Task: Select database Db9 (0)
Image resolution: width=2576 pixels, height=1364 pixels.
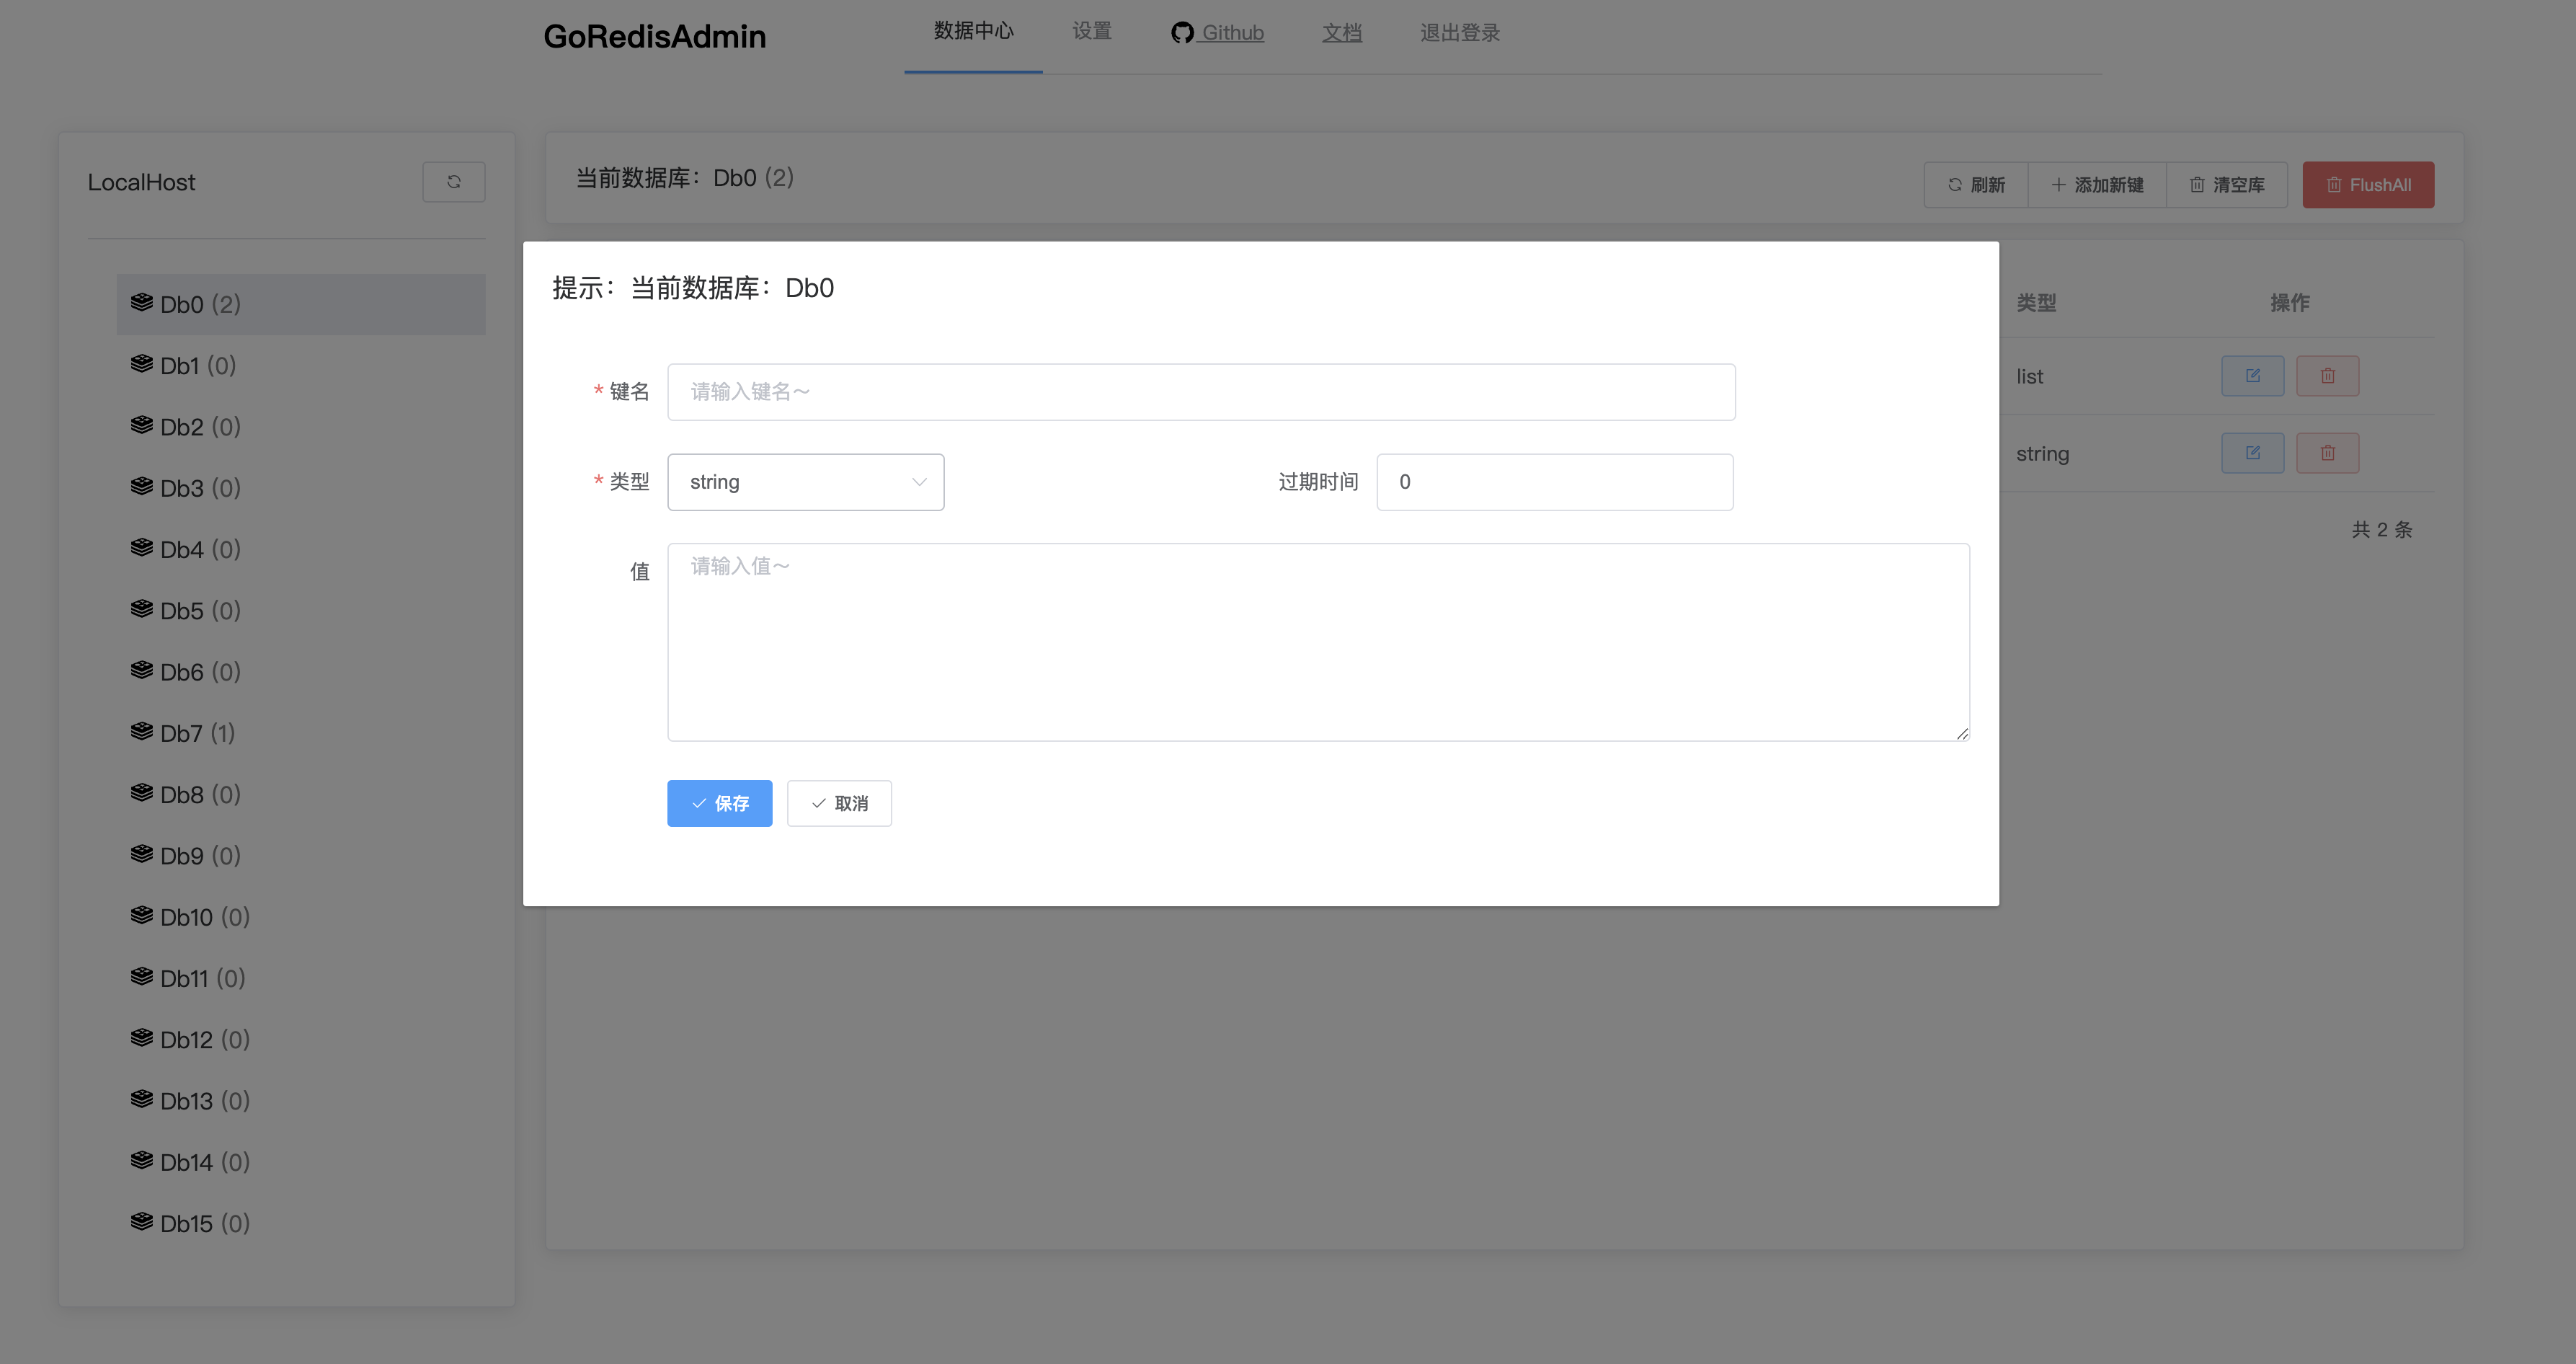Action: [301, 855]
